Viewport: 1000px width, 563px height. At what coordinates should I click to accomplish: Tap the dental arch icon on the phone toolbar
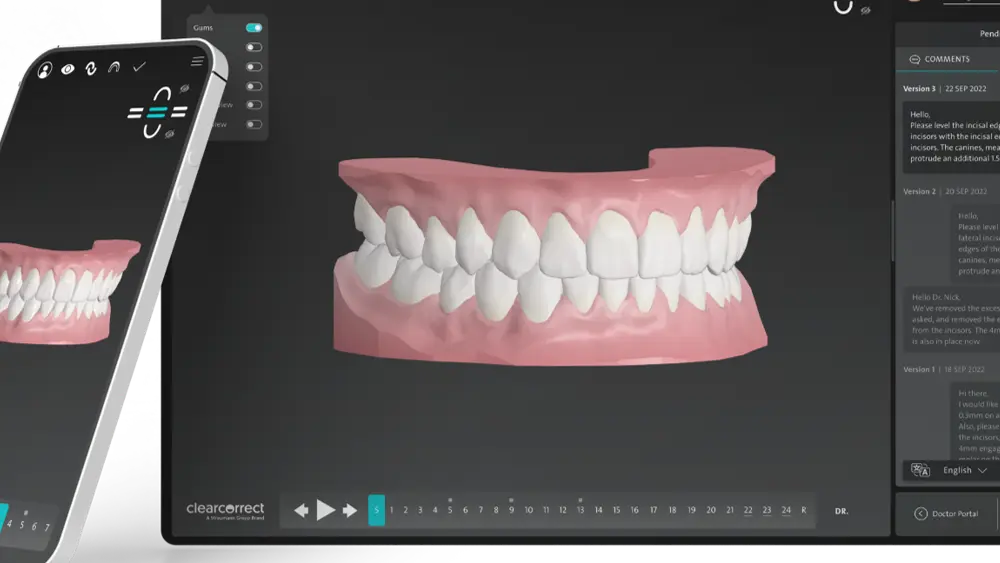[x=114, y=67]
